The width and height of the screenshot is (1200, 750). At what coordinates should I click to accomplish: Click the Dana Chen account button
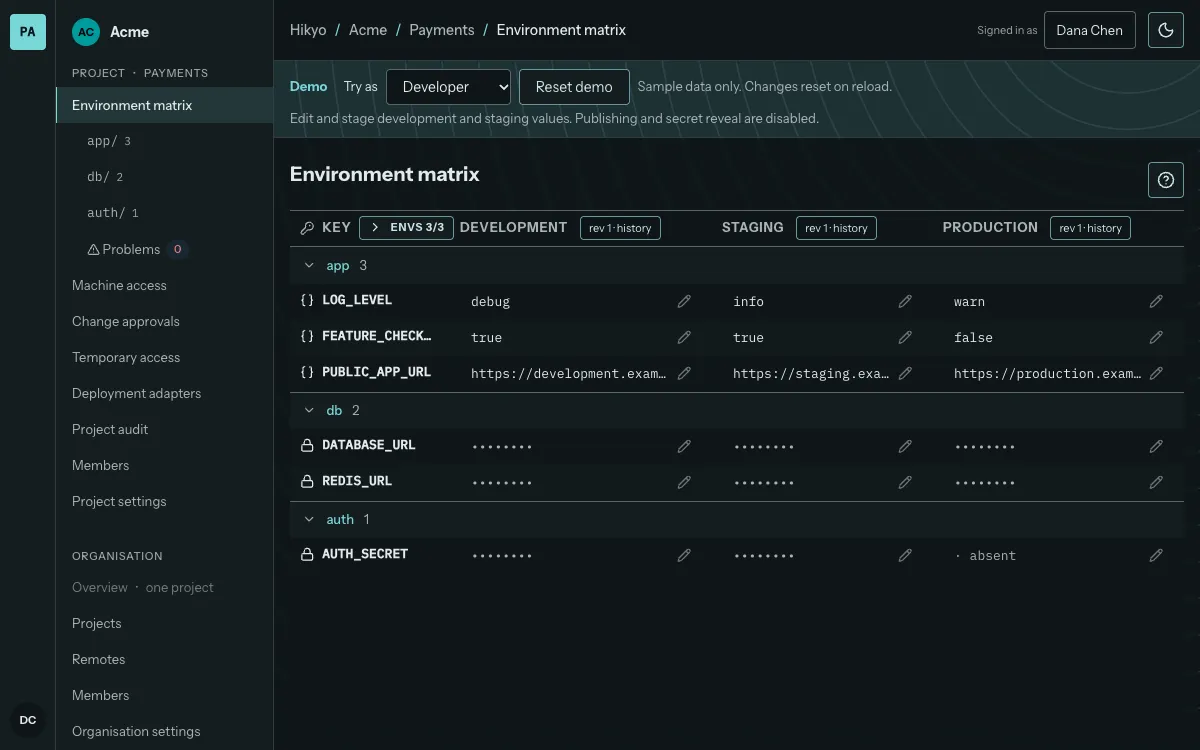click(1089, 30)
